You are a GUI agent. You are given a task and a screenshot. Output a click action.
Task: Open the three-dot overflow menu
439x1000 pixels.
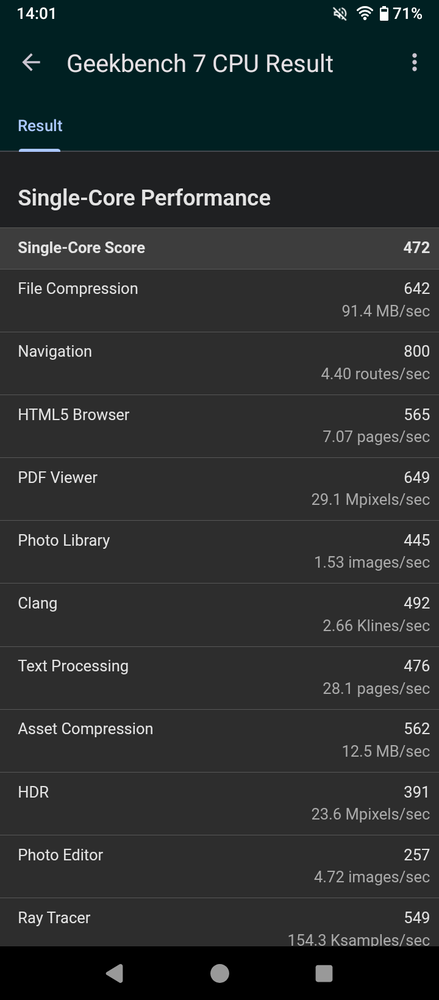[x=415, y=62]
